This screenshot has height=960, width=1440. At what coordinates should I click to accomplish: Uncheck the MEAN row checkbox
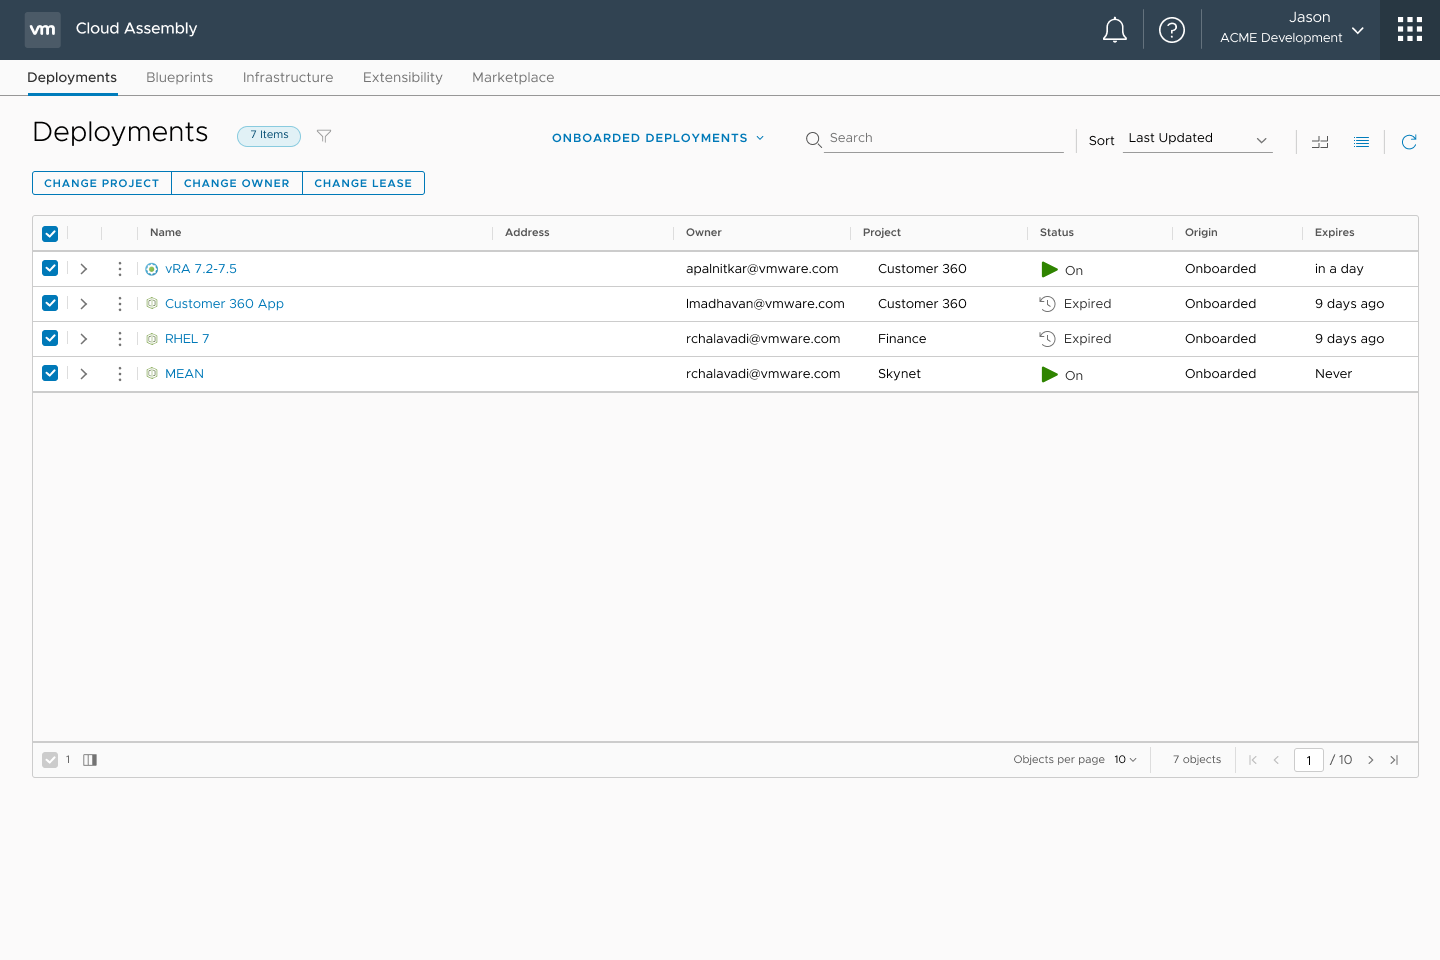pos(50,373)
